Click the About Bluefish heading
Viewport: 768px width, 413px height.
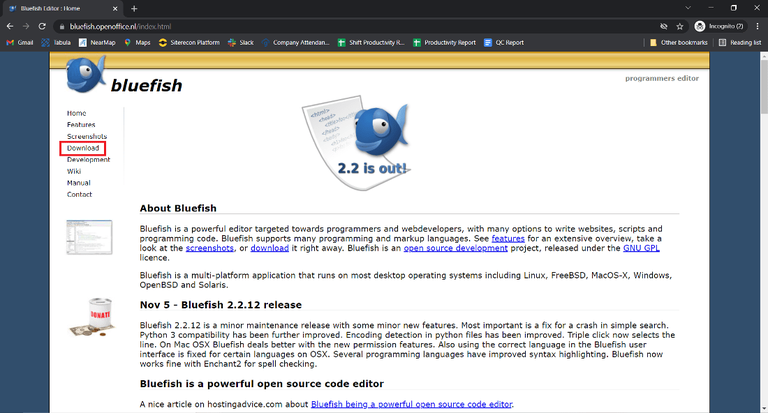(178, 208)
